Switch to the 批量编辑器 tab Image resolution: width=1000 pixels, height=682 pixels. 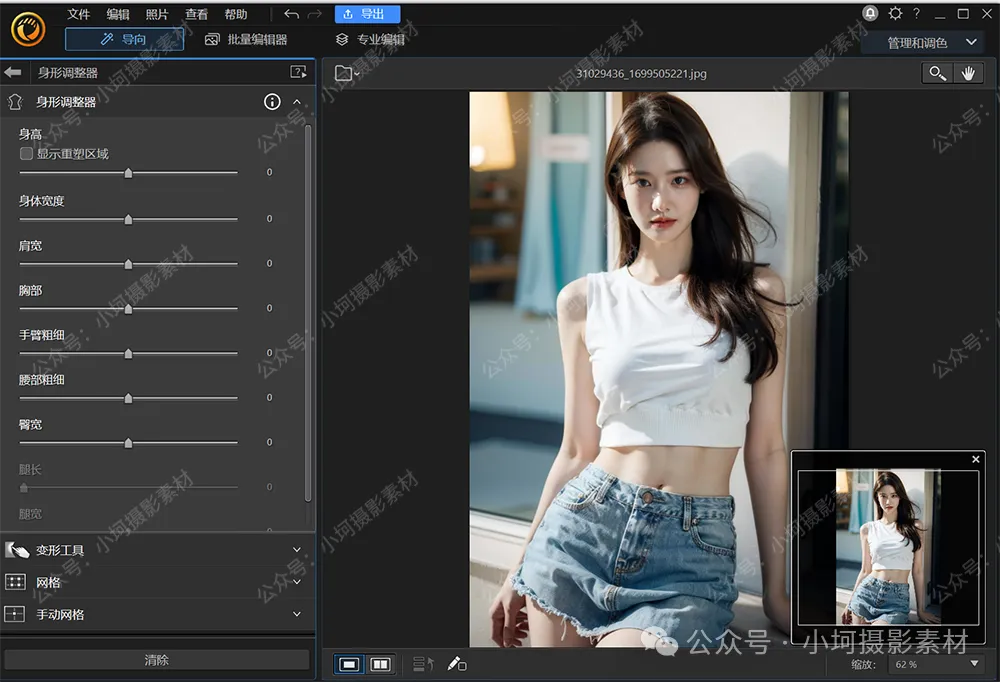pyautogui.click(x=246, y=40)
